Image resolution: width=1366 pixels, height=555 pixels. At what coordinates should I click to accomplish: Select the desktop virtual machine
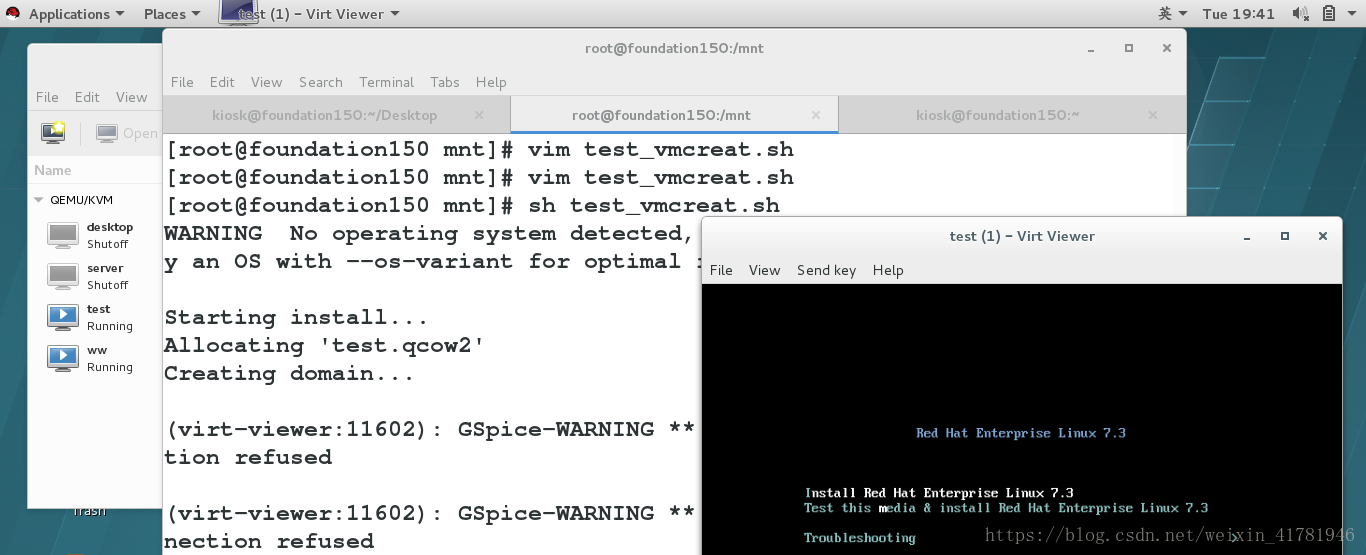[95, 235]
